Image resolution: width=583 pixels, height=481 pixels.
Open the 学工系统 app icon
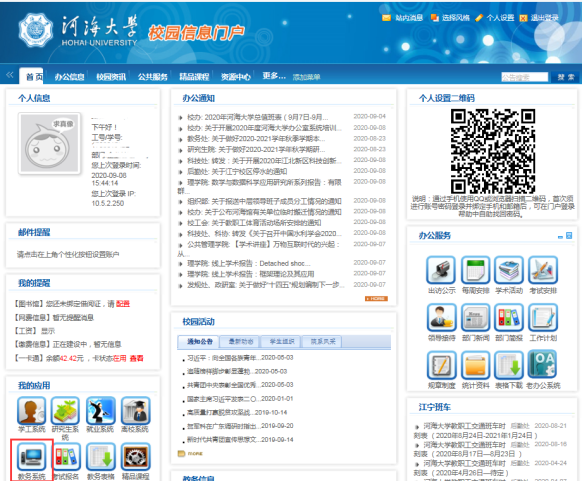pyautogui.click(x=32, y=411)
